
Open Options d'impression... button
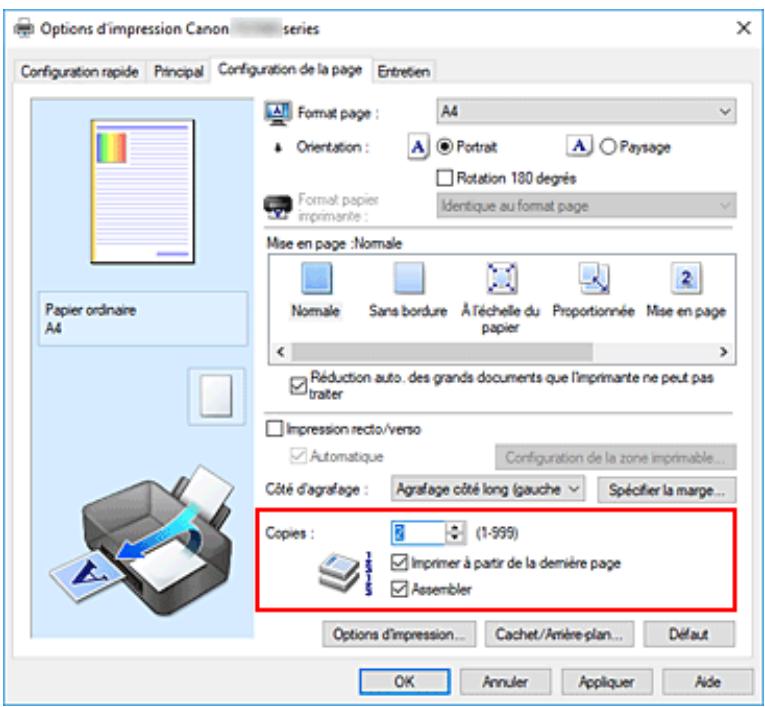point(399,634)
